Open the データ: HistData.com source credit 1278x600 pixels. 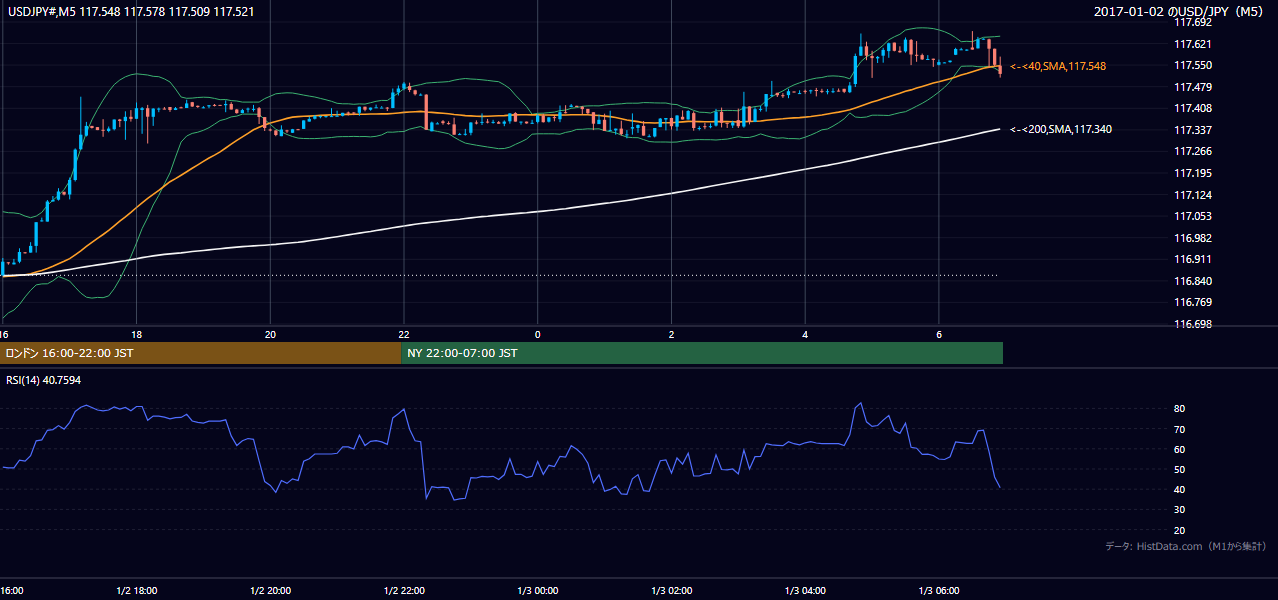click(1186, 546)
